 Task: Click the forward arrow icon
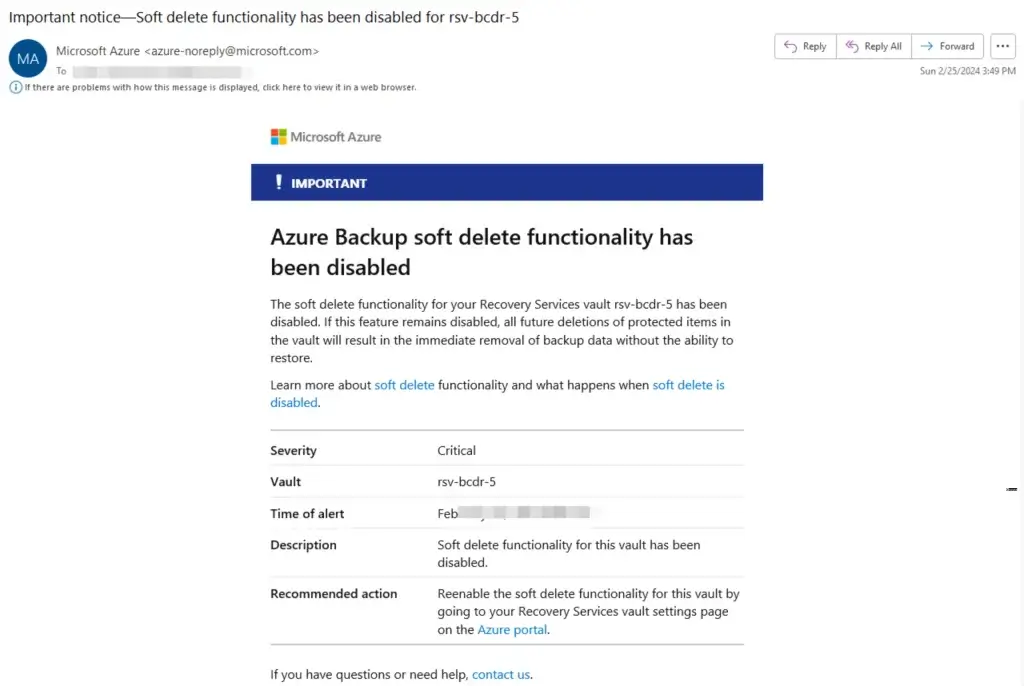(x=927, y=46)
